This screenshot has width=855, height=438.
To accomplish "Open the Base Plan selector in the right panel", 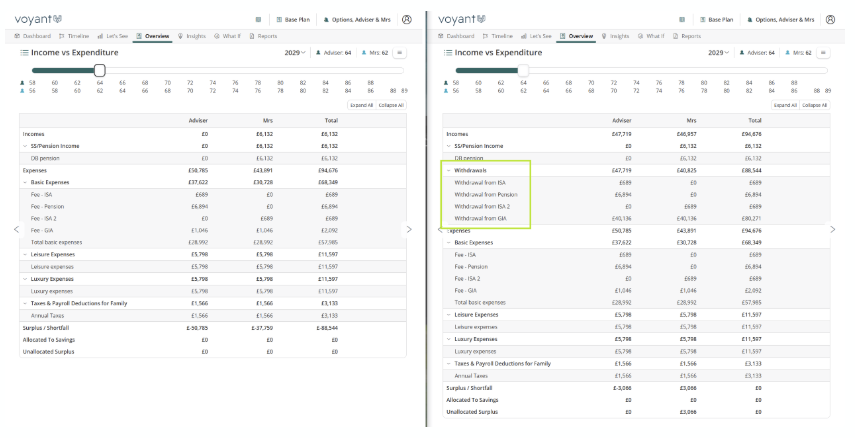I will click(x=715, y=19).
